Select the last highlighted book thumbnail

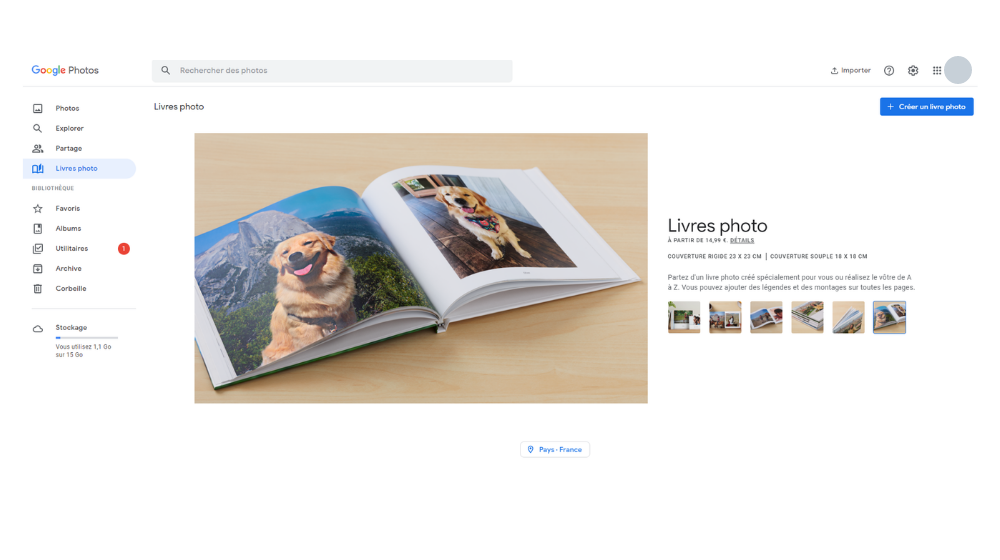coord(889,317)
